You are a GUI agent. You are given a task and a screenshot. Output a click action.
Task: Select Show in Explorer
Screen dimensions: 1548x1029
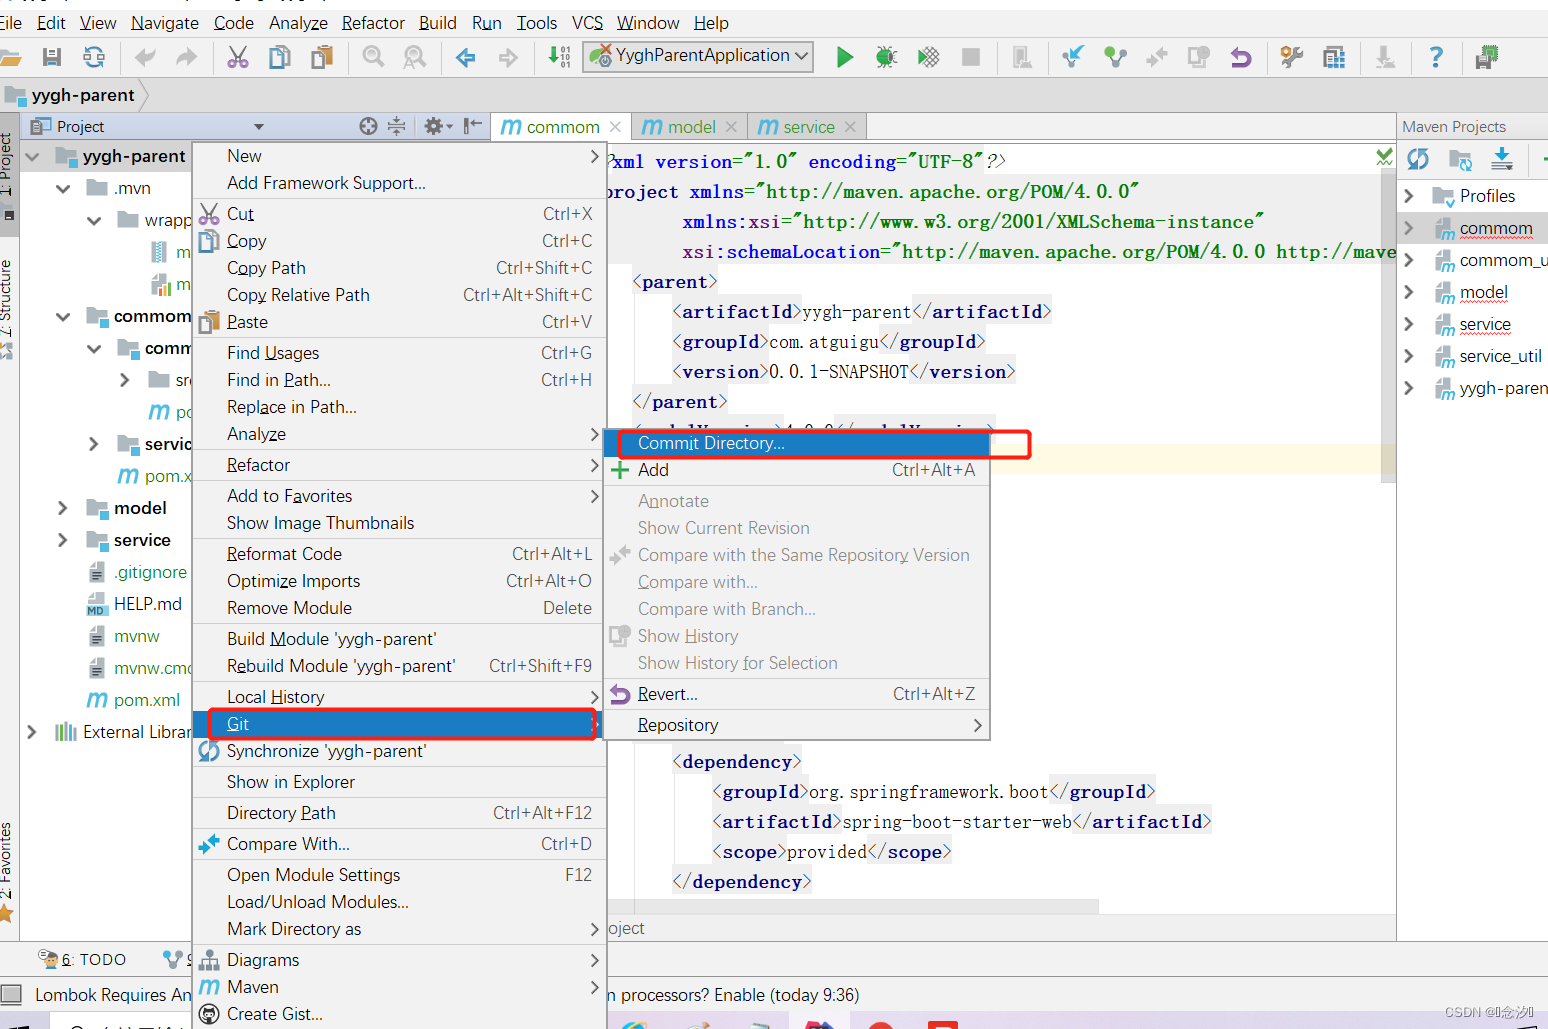coord(399,782)
